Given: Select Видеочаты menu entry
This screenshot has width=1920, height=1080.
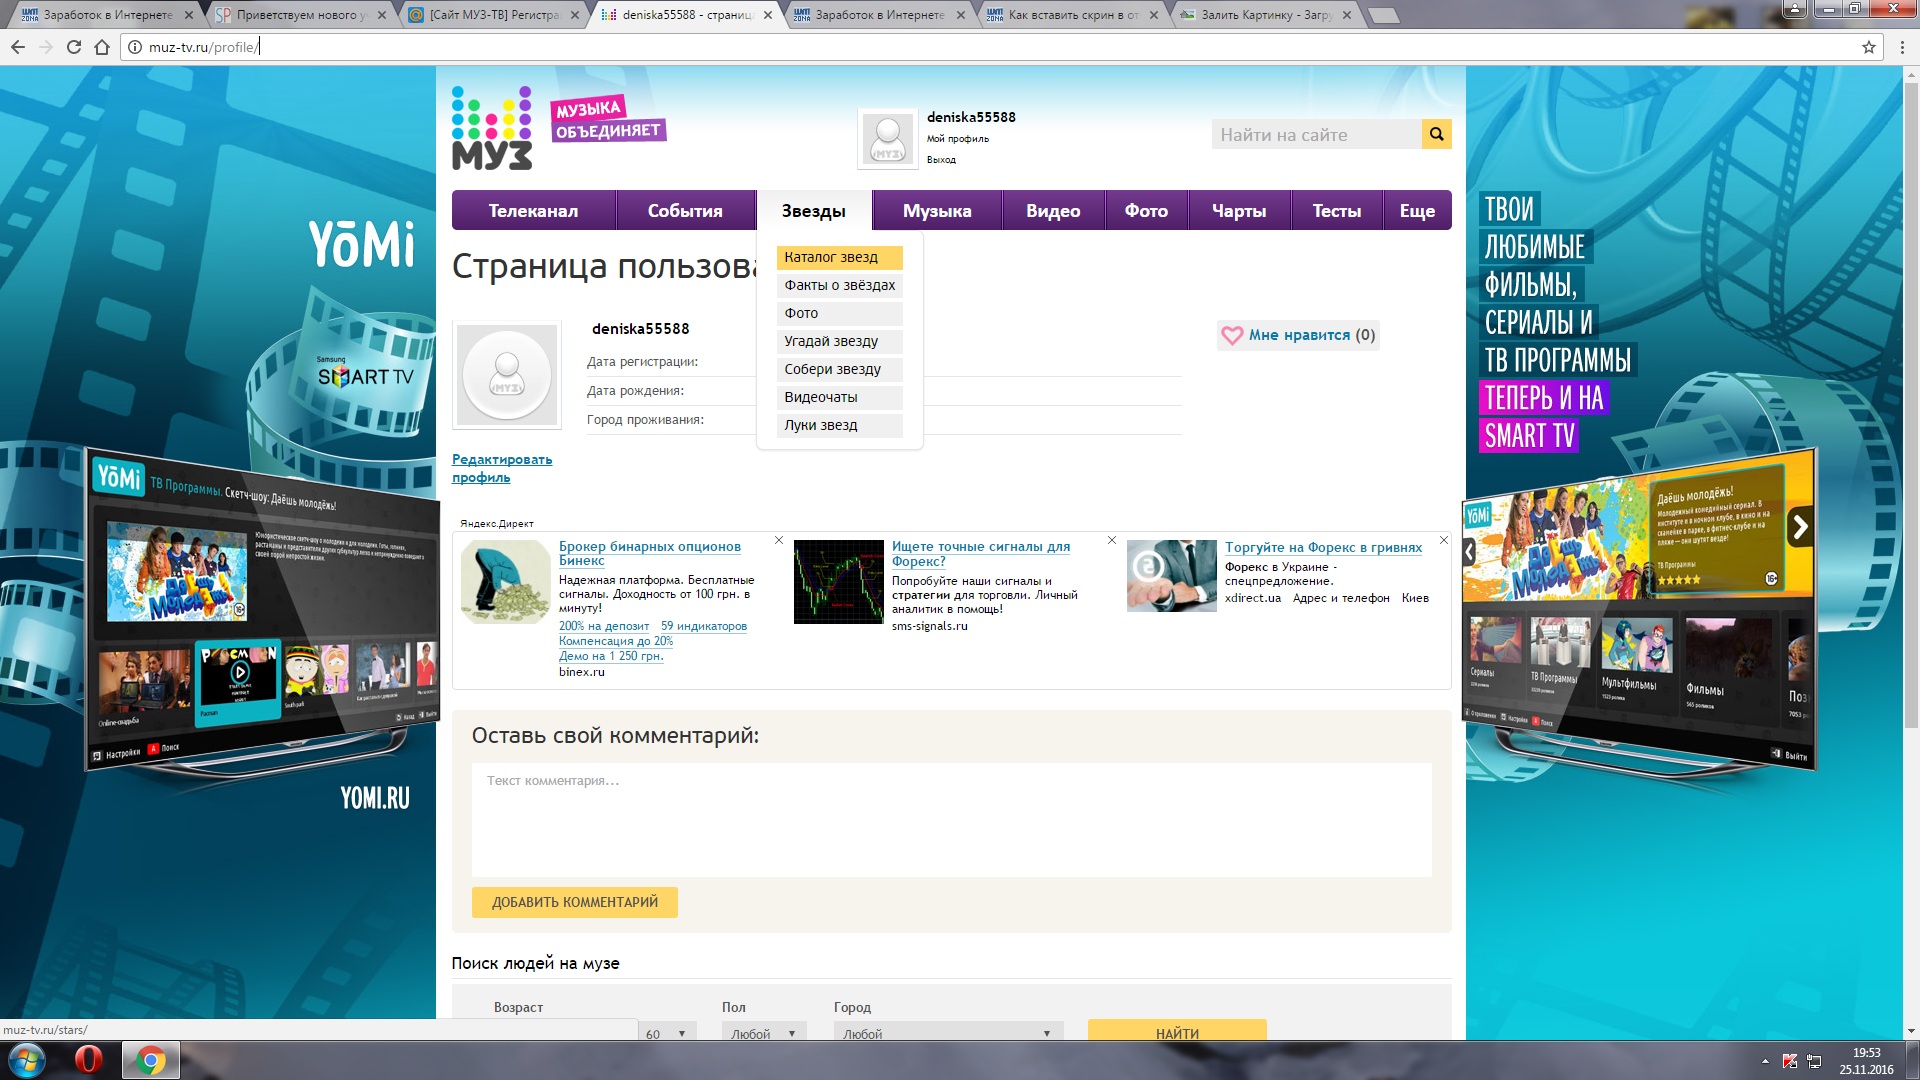Looking at the screenshot, I should [839, 397].
